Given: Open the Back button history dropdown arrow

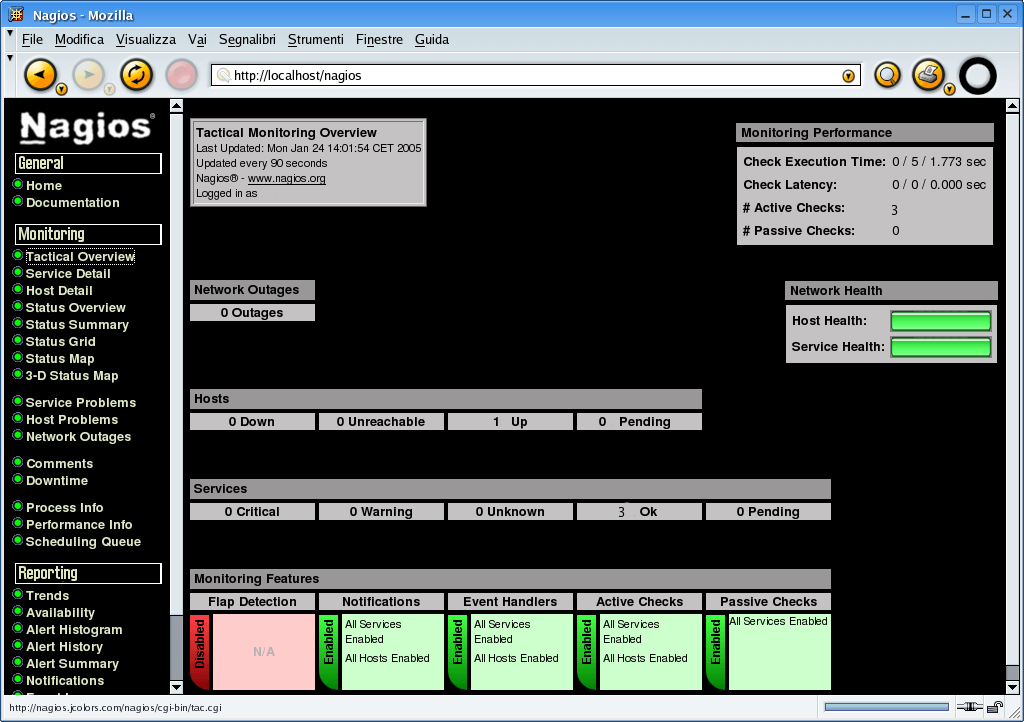Looking at the screenshot, I should tap(61, 89).
